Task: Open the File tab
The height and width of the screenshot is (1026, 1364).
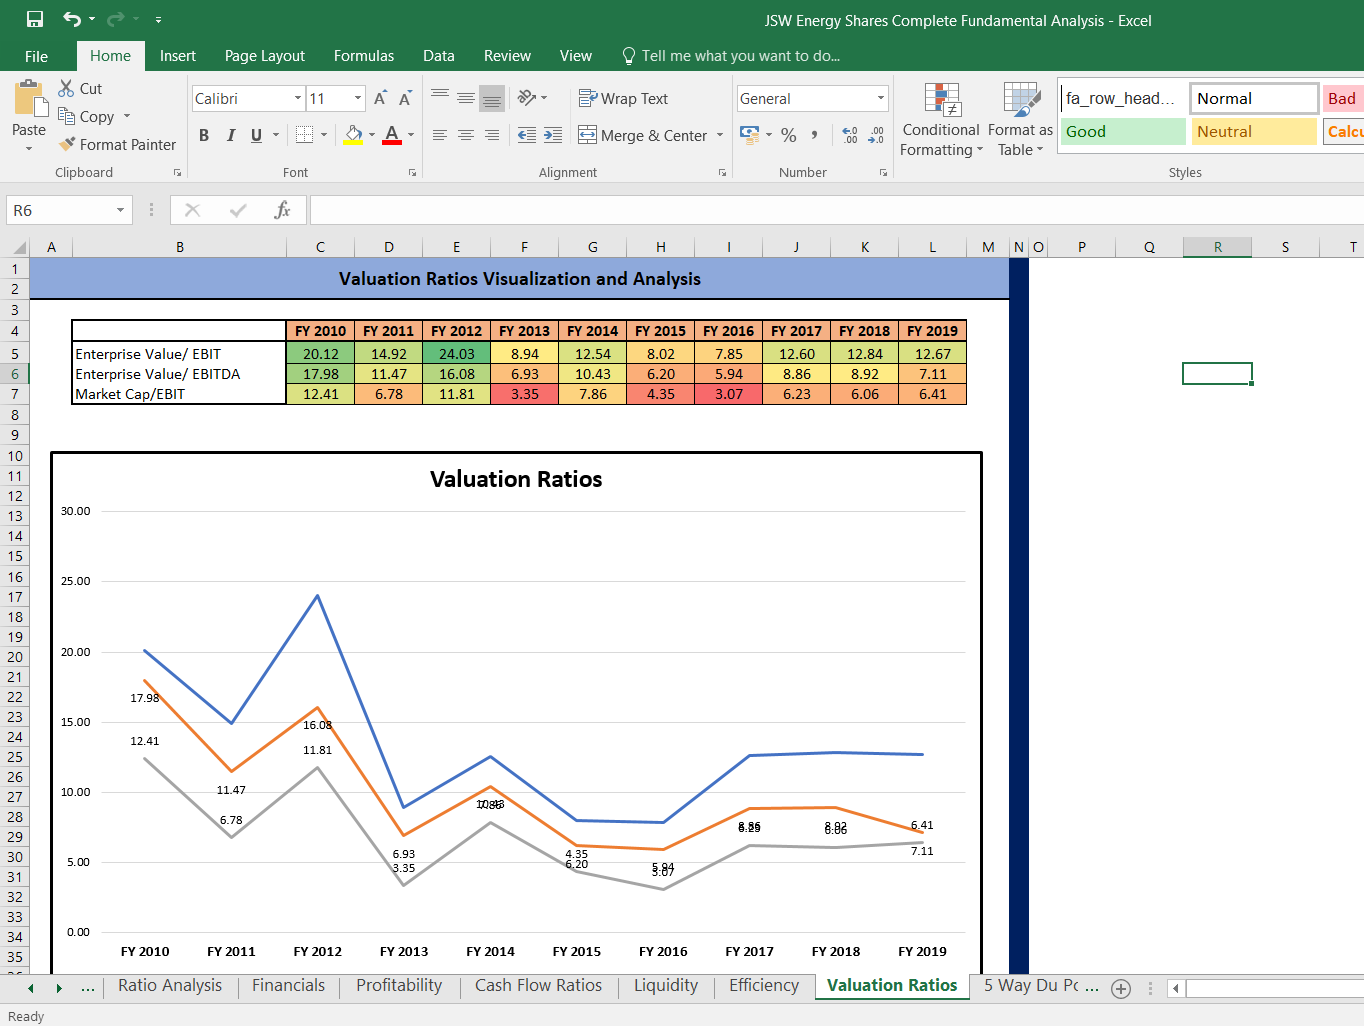Action: (37, 56)
